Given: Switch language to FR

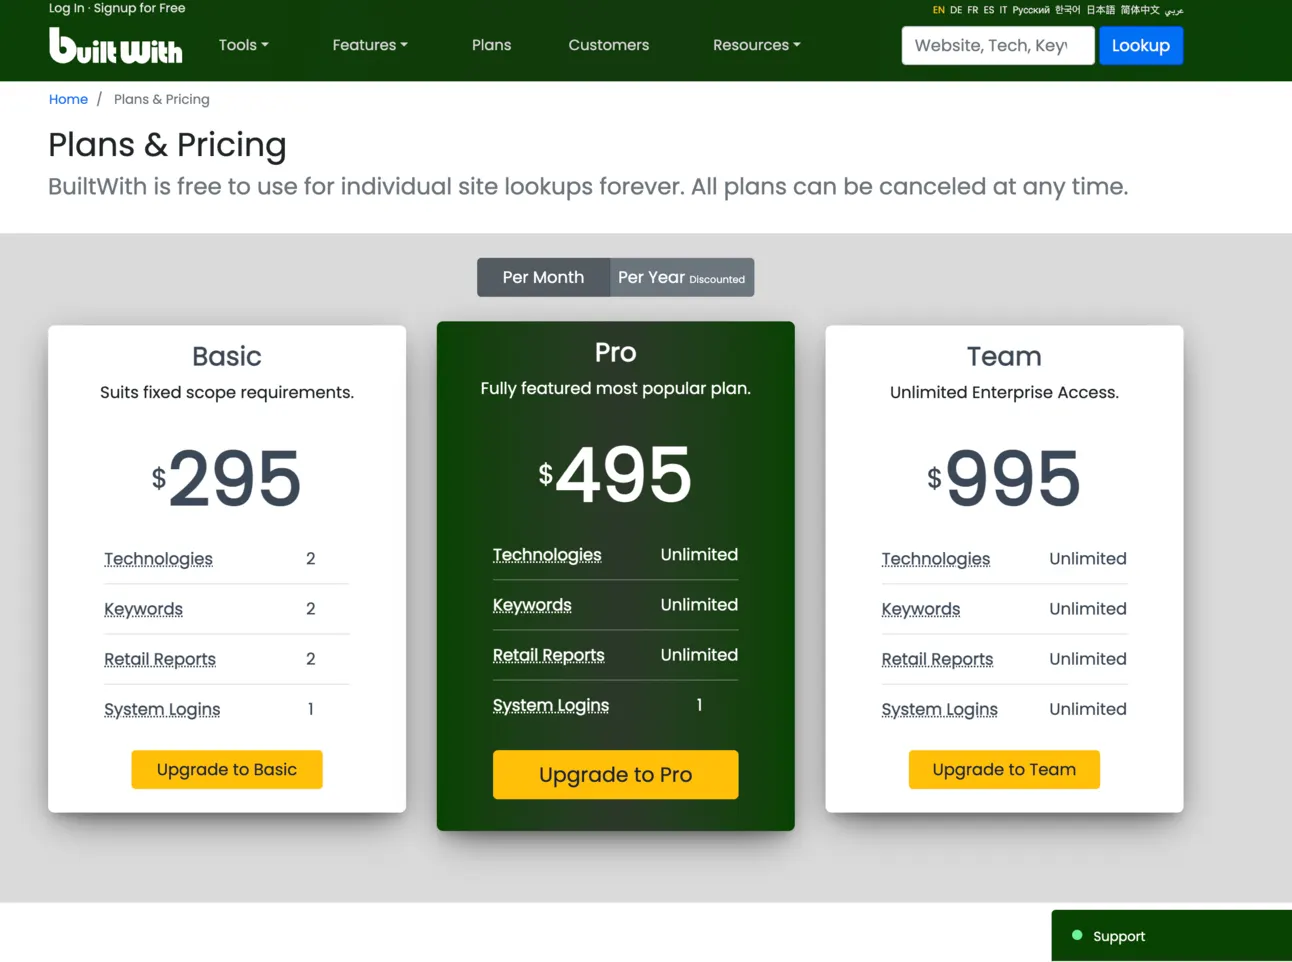Looking at the screenshot, I should point(973,10).
